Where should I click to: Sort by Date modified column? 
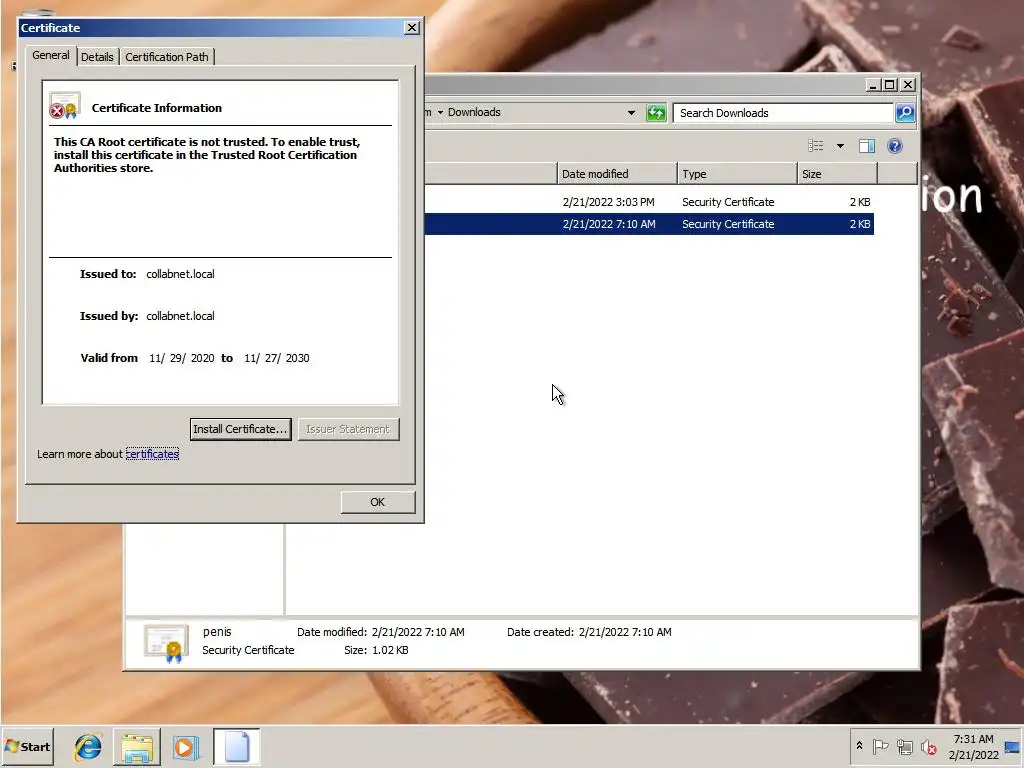pos(617,174)
